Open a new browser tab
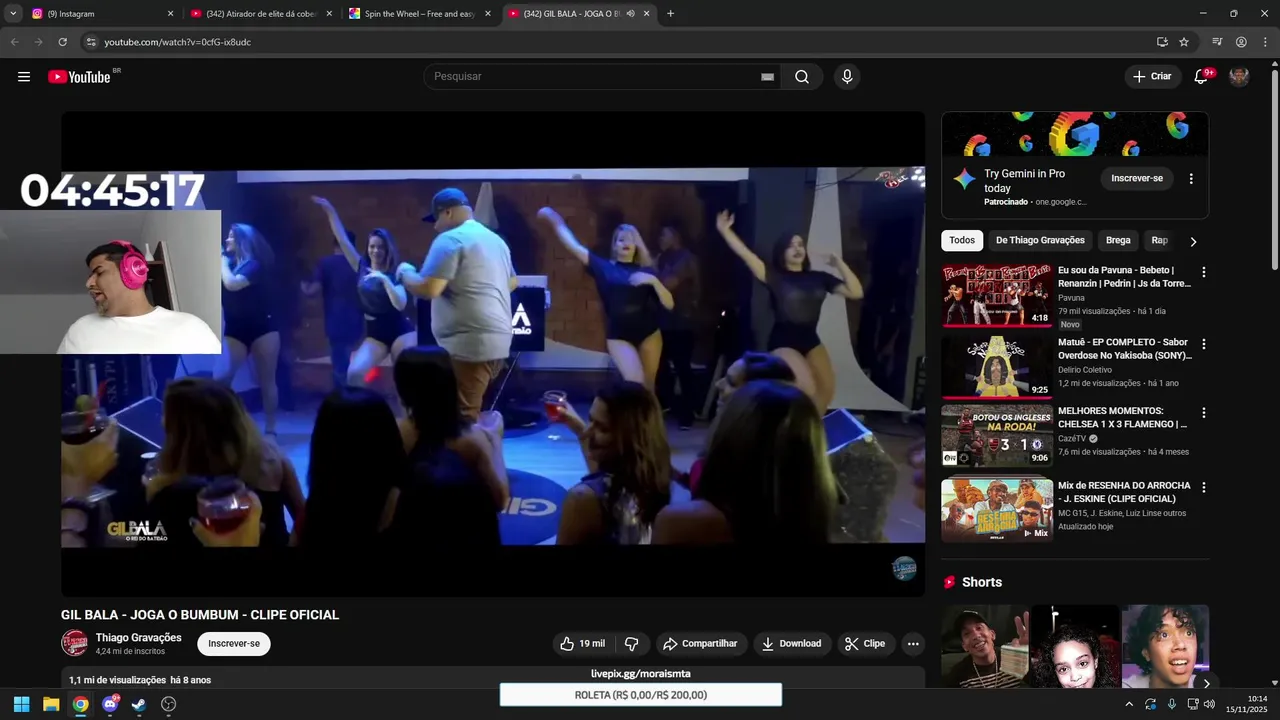The image size is (1280, 720). 670,14
